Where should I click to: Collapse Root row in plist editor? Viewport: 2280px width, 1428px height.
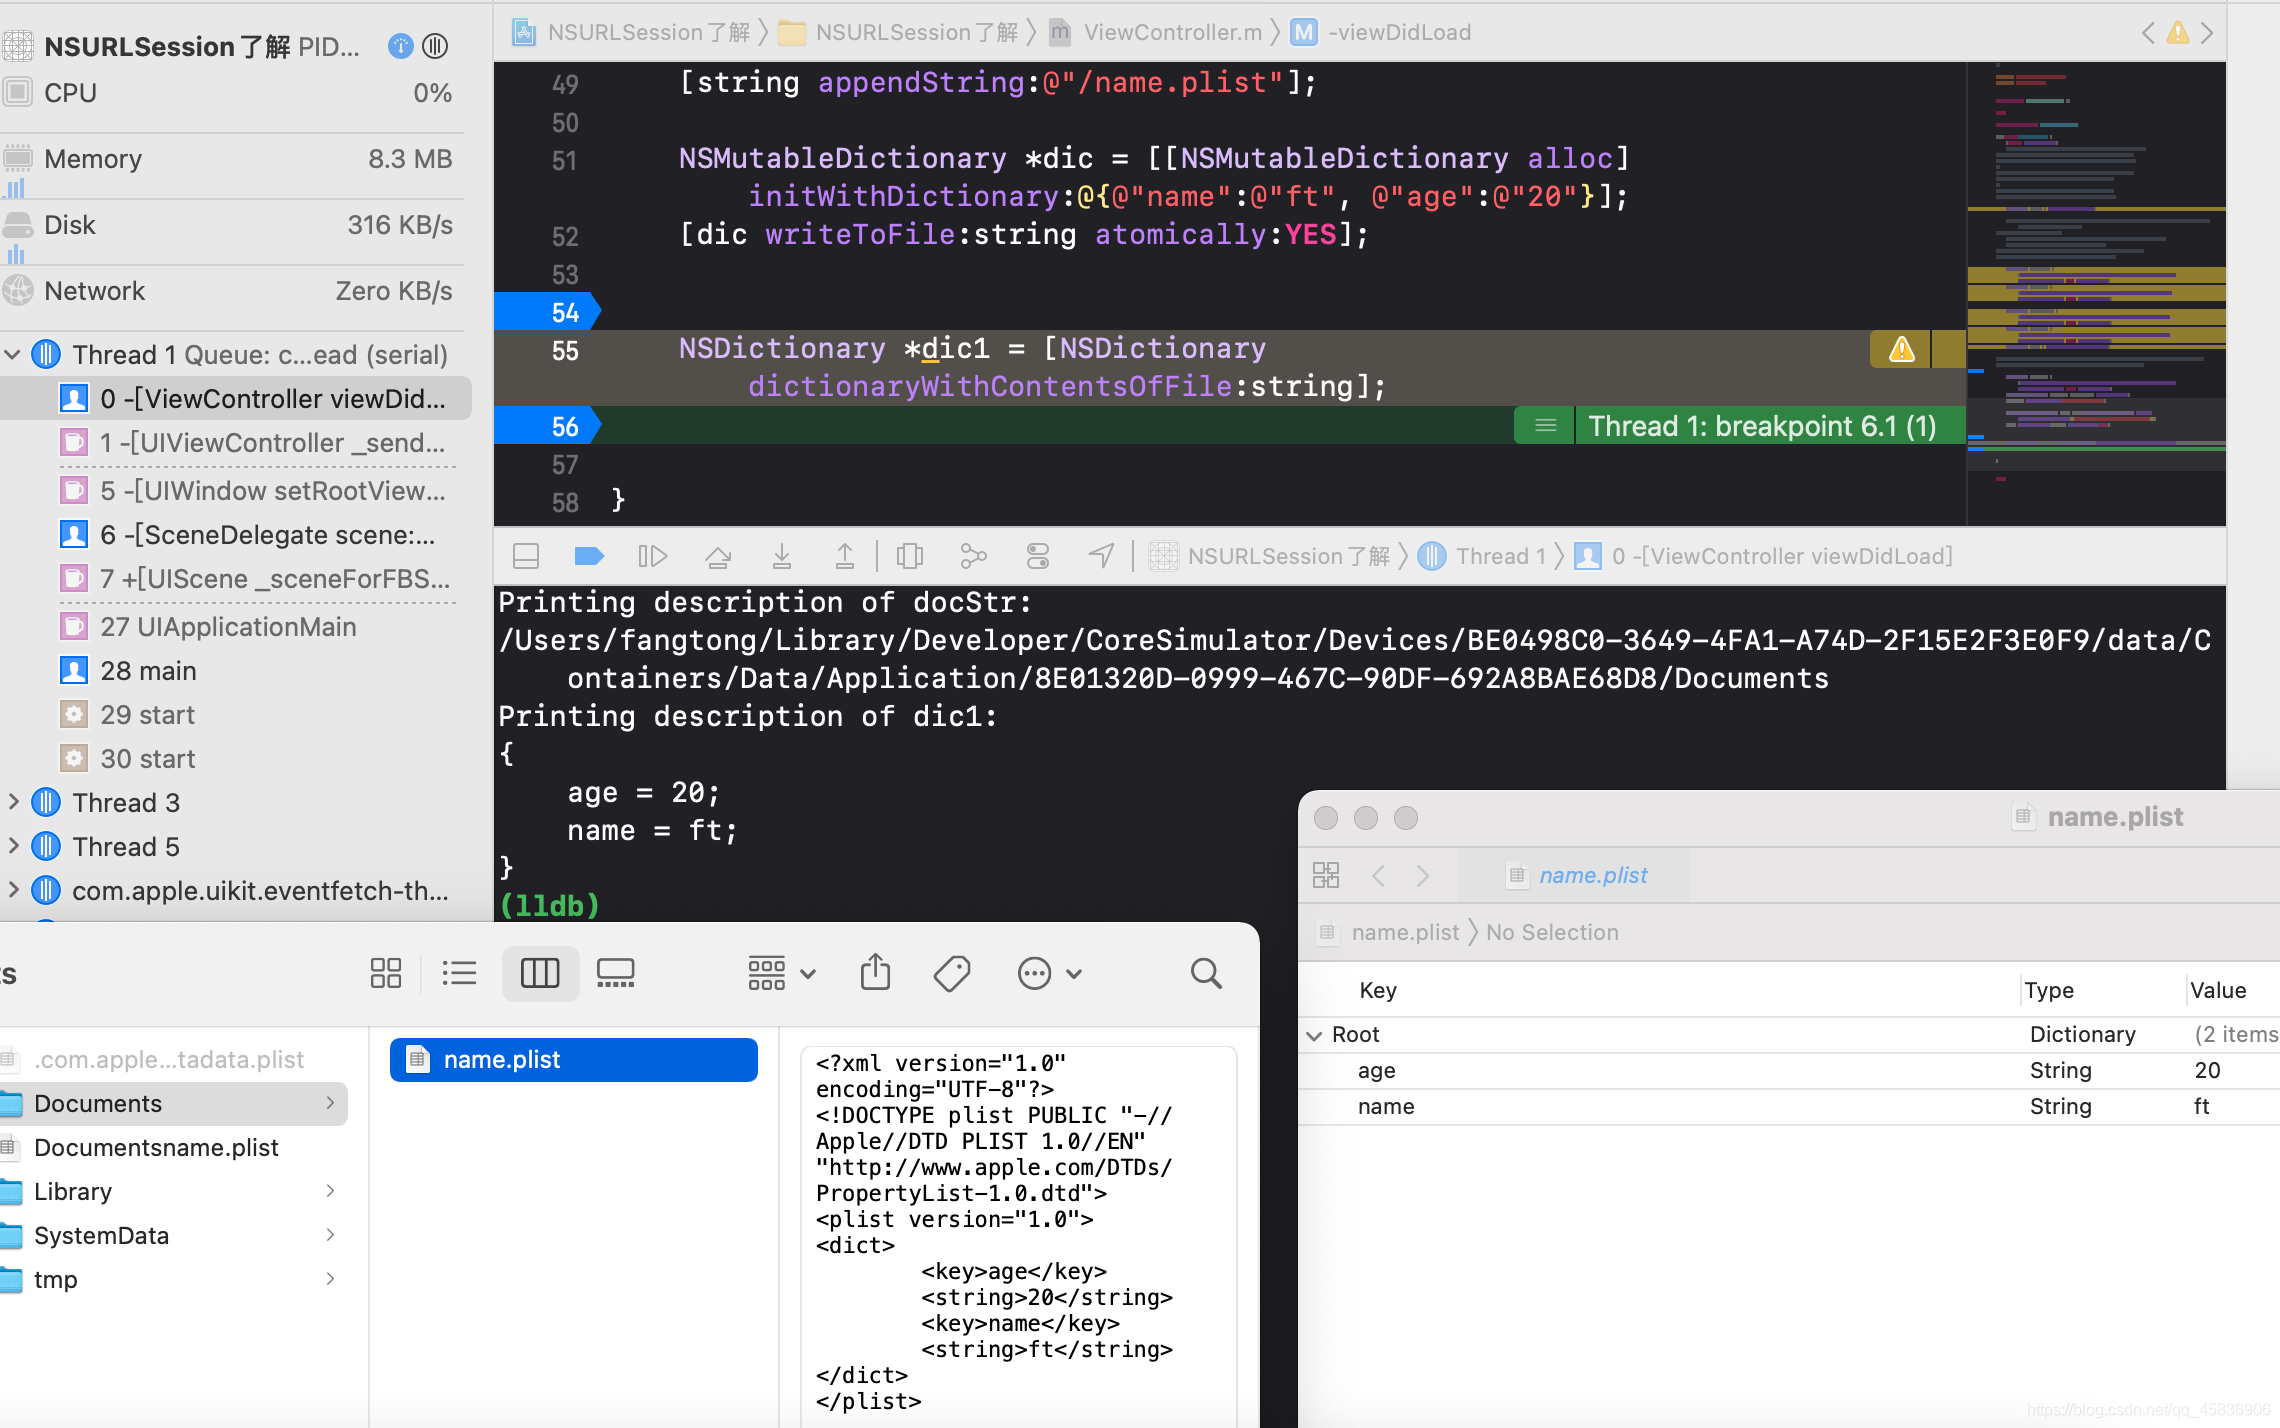[x=1314, y=1035]
